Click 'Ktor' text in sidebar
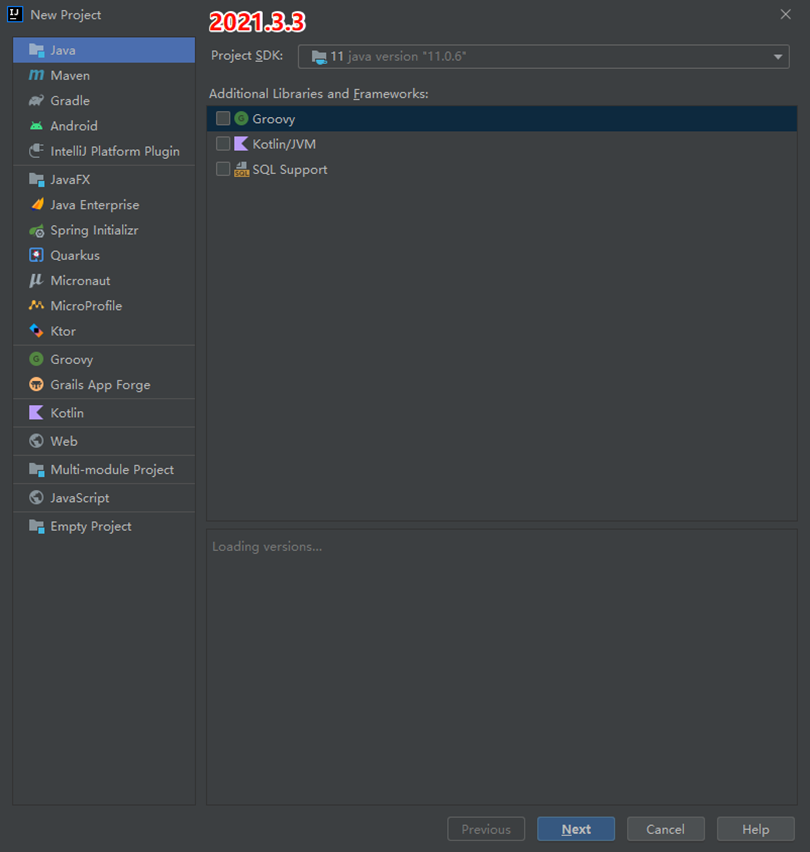This screenshot has width=810, height=852. (x=62, y=331)
